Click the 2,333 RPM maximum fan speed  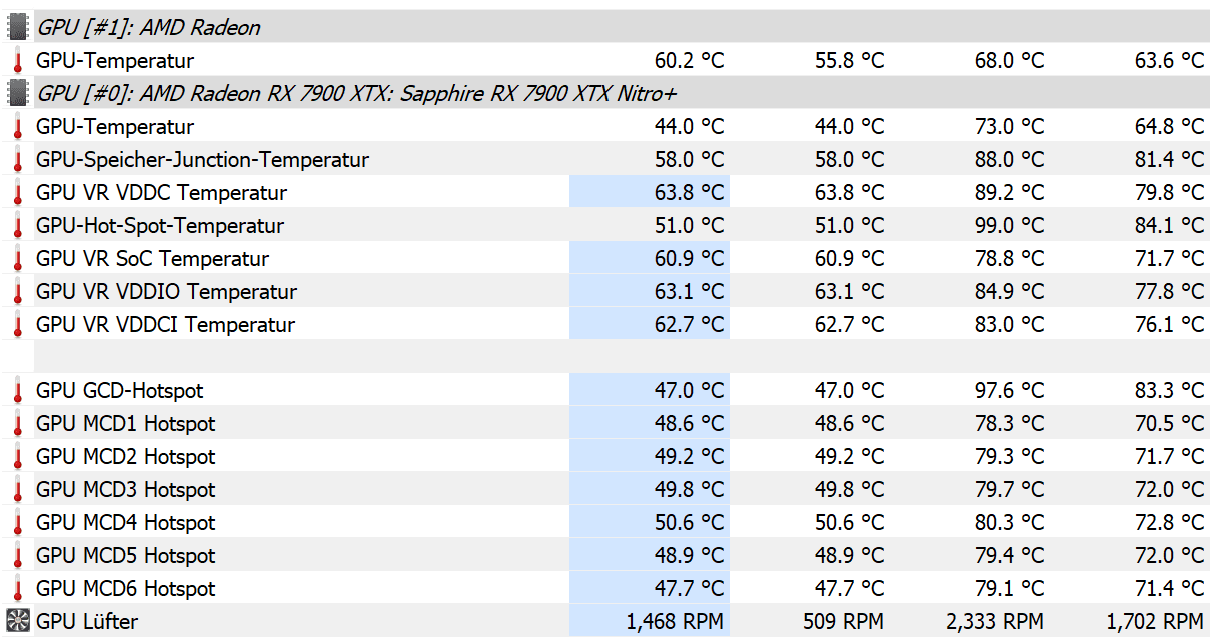coord(995,622)
